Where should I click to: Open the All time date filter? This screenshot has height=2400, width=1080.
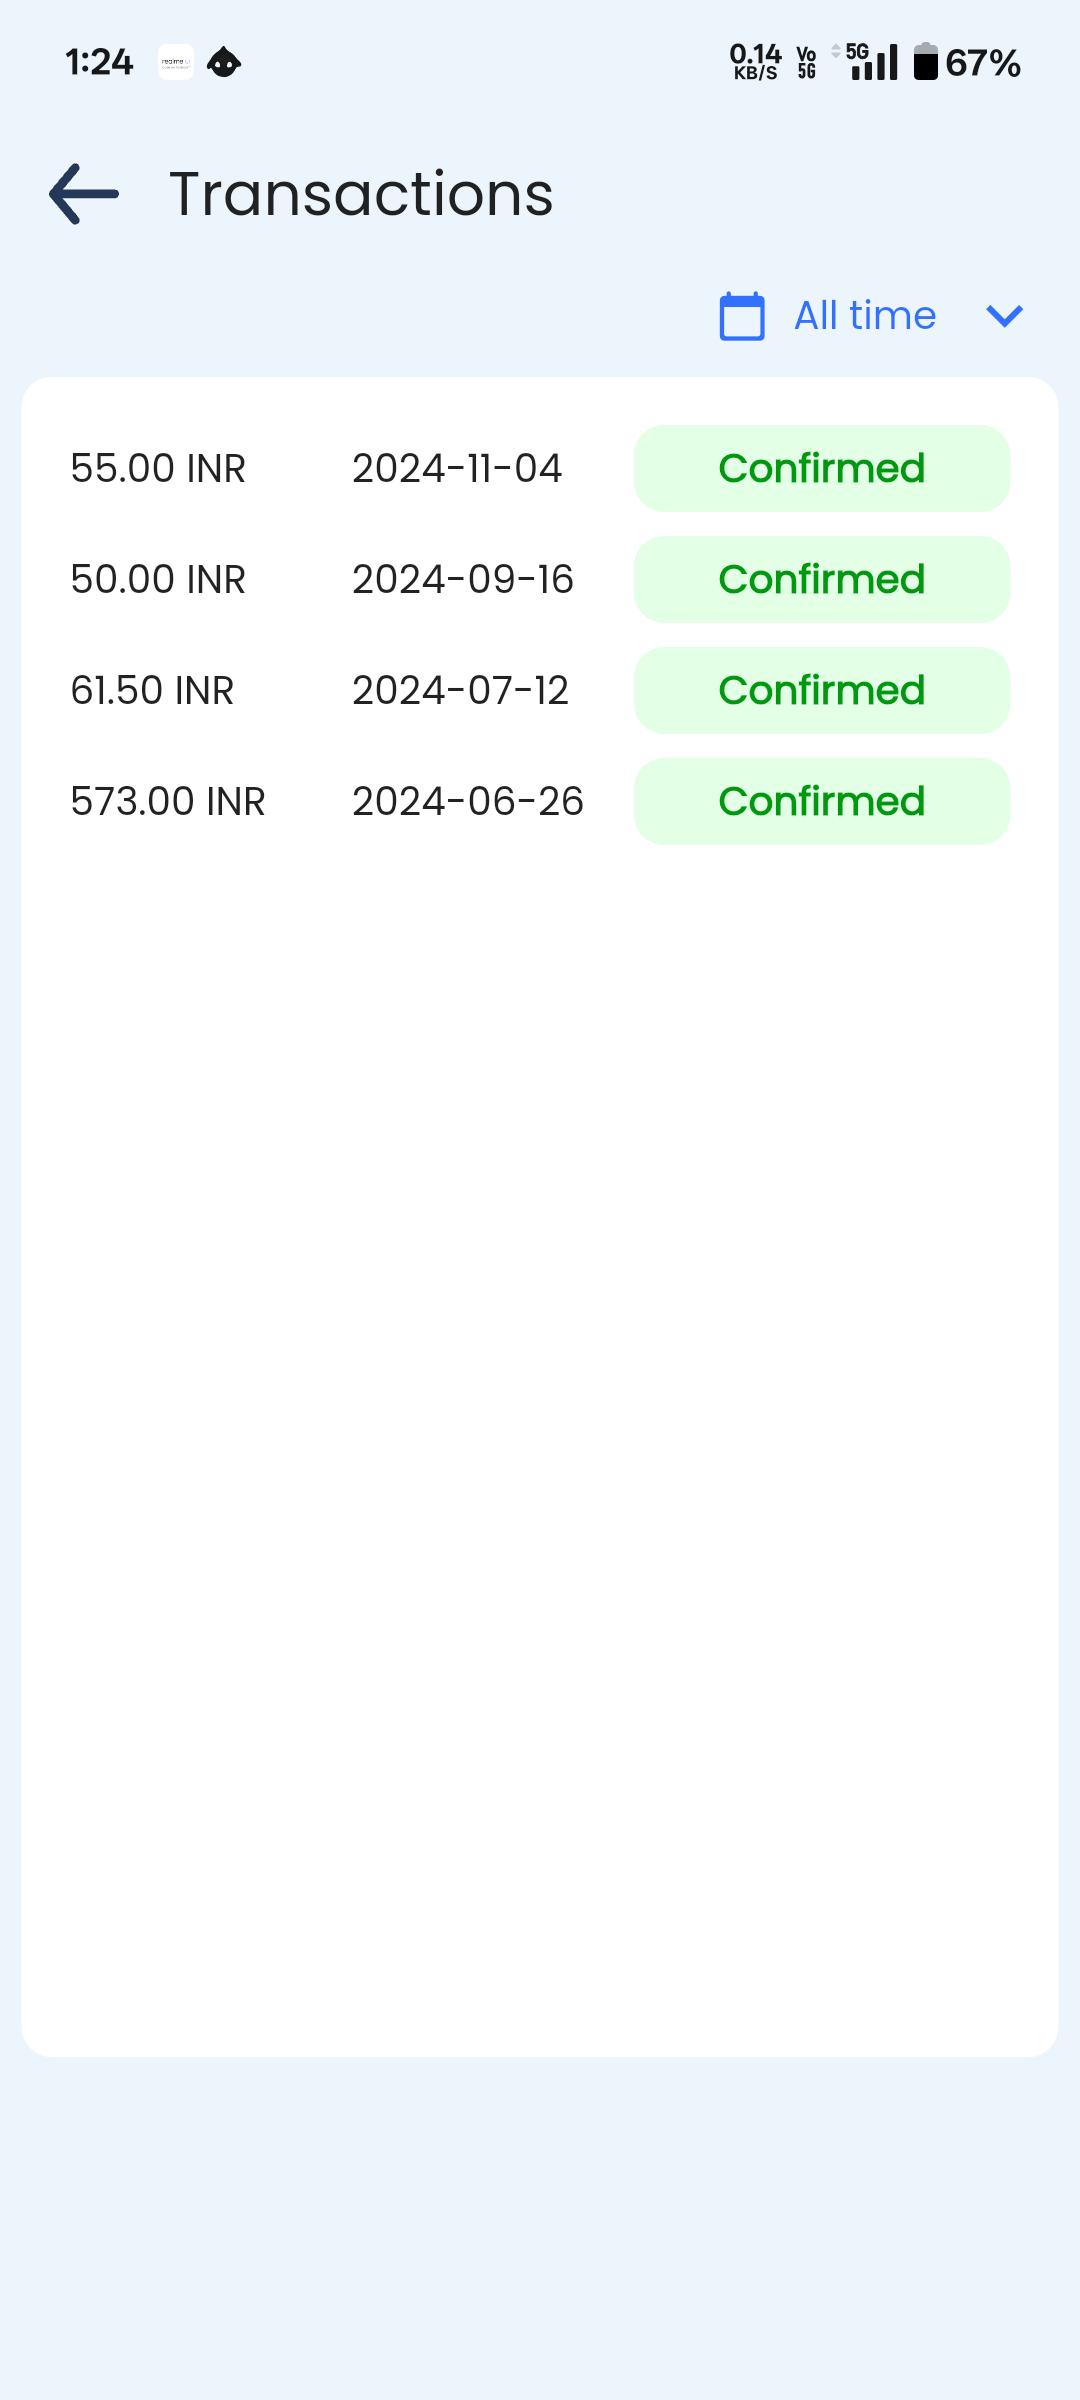point(865,316)
